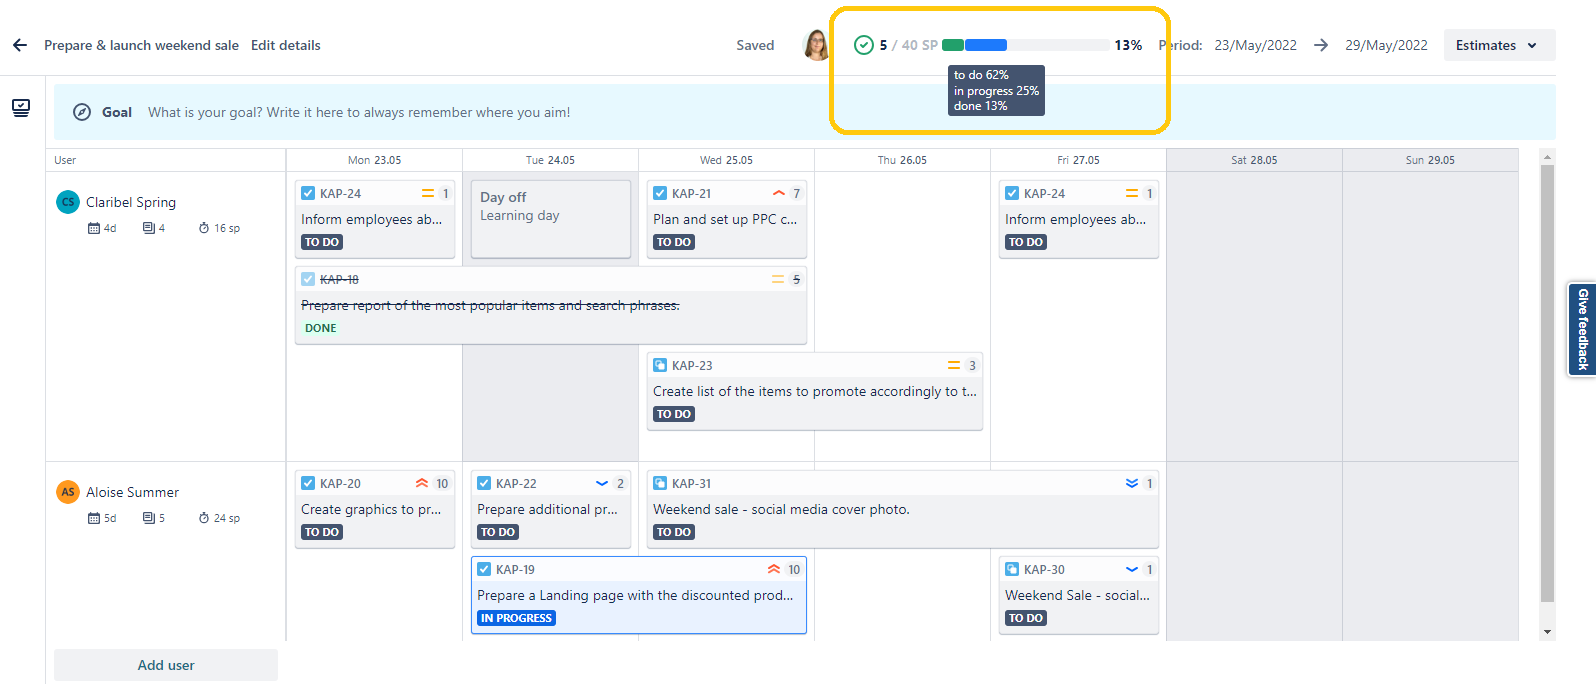This screenshot has height=684, width=1596.
Task: Select the Fri 27.05 column header
Action: 1078,160
